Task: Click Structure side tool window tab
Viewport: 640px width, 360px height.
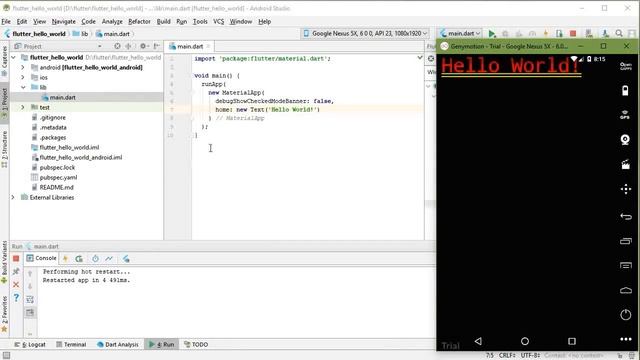Action: [4, 149]
